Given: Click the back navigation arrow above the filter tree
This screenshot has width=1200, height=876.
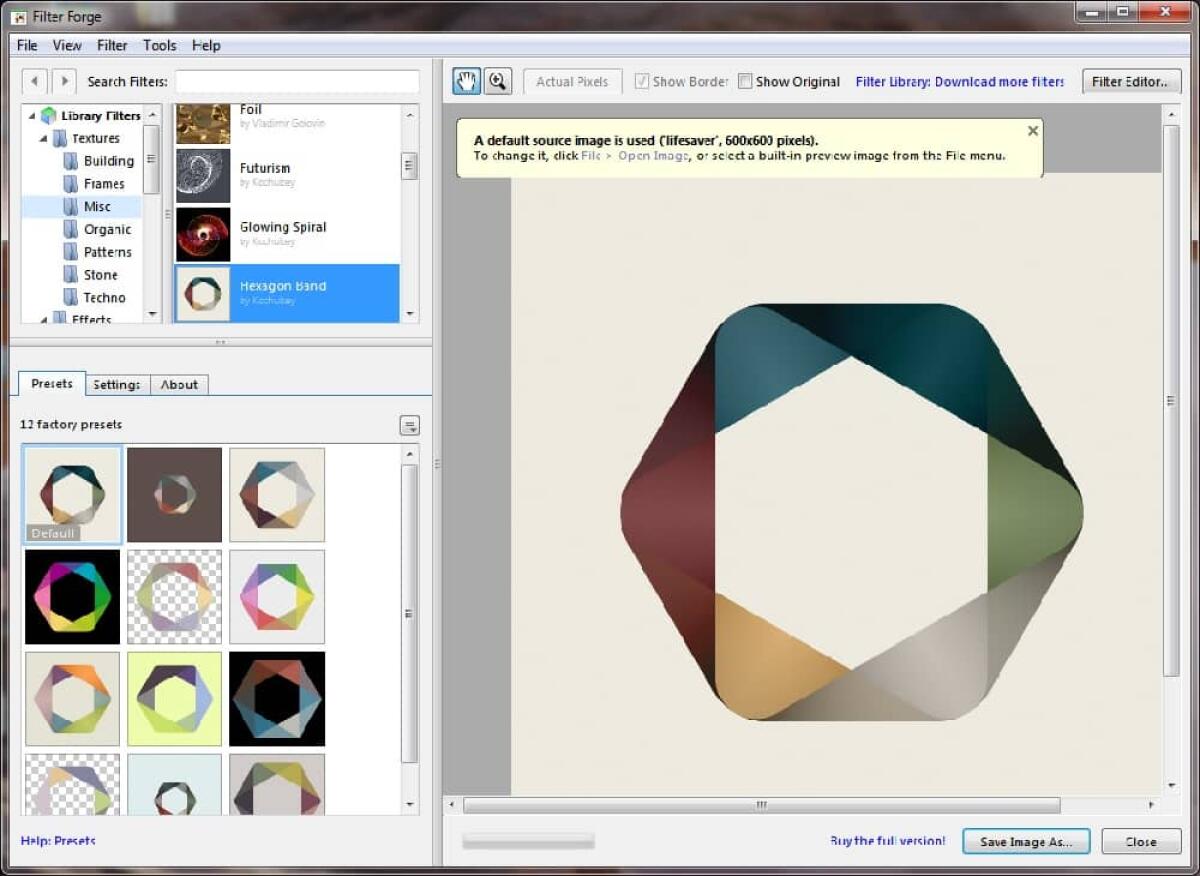Looking at the screenshot, I should pyautogui.click(x=34, y=81).
